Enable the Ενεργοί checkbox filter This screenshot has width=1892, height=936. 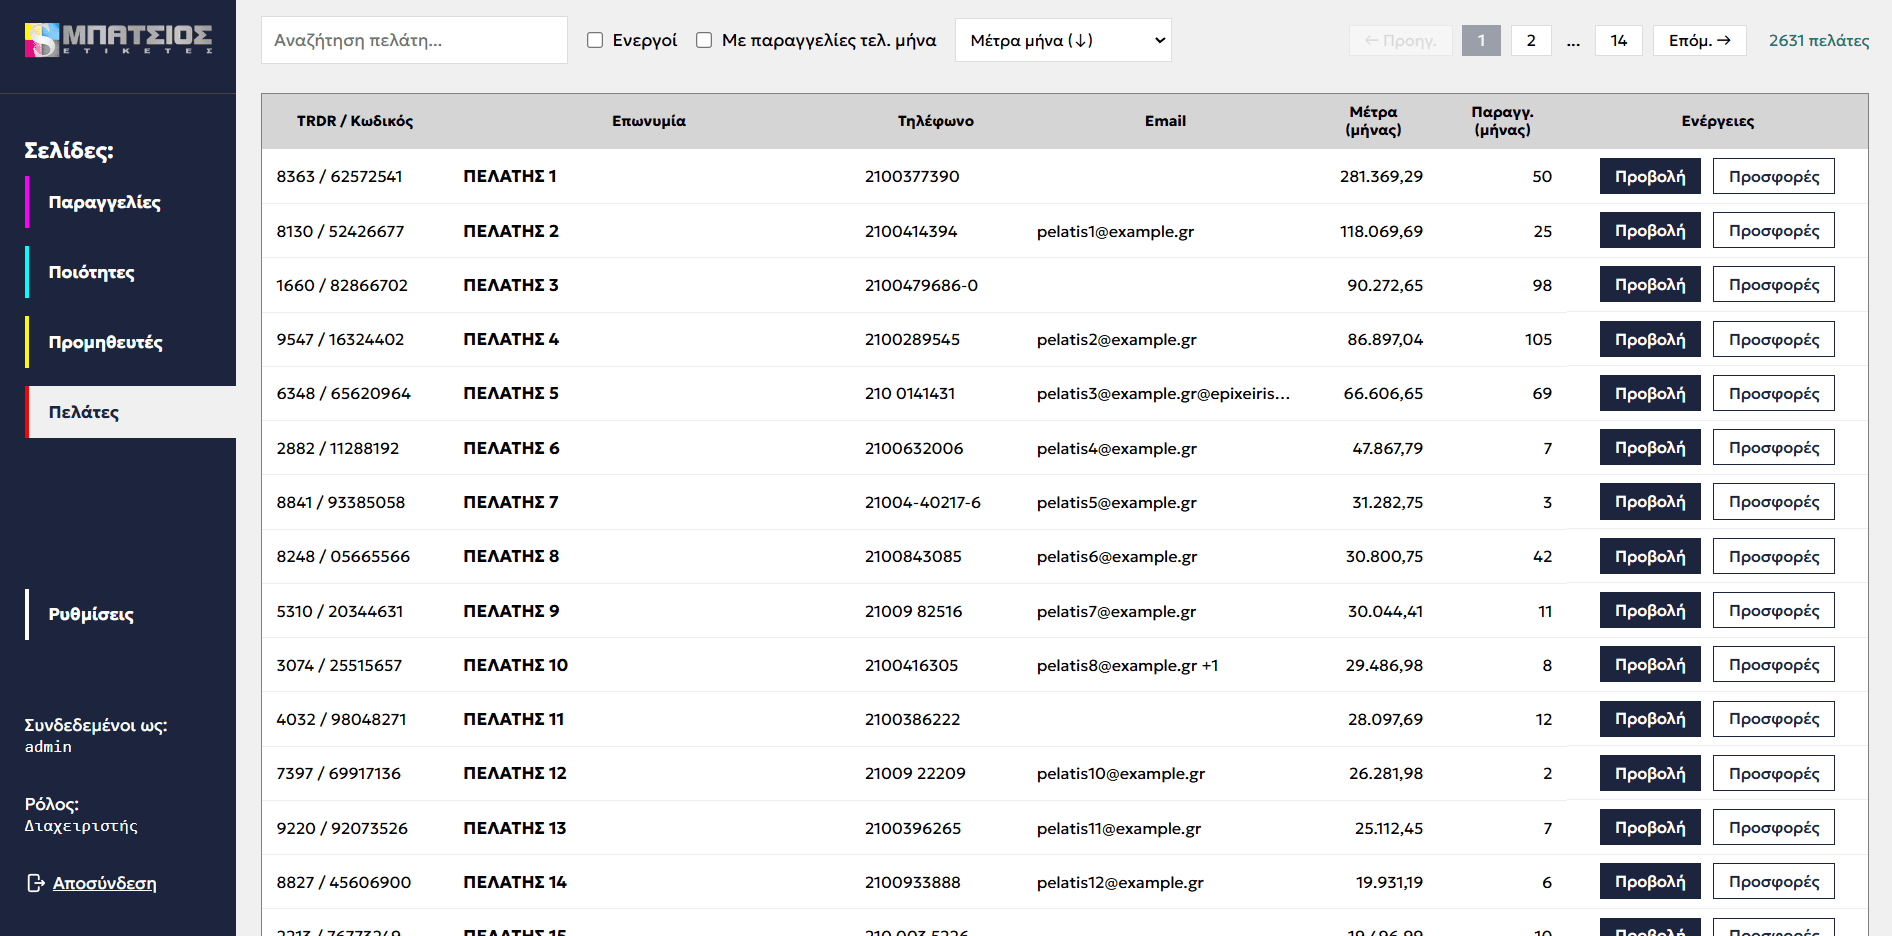tap(595, 40)
